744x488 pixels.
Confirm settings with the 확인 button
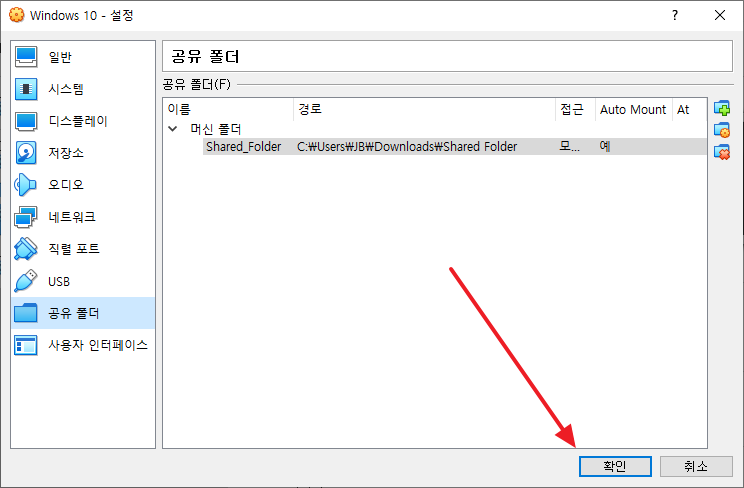pyautogui.click(x=615, y=466)
